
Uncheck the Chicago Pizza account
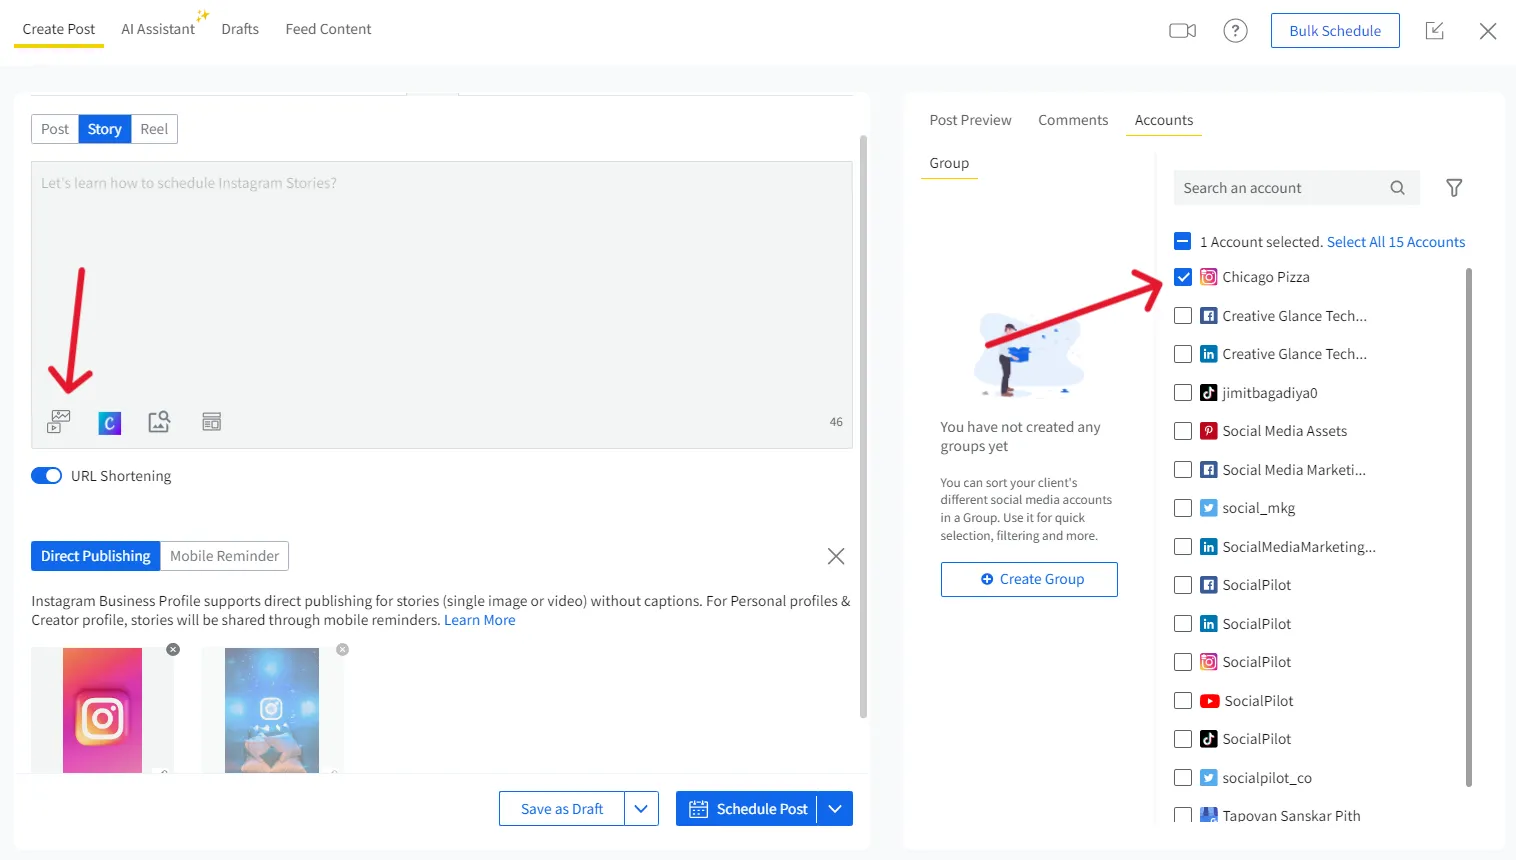[1183, 277]
